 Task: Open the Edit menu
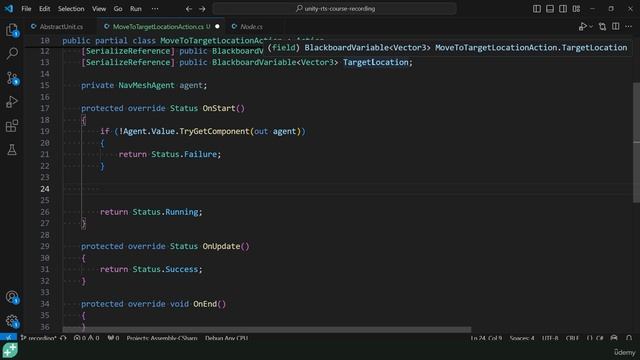click(44, 9)
